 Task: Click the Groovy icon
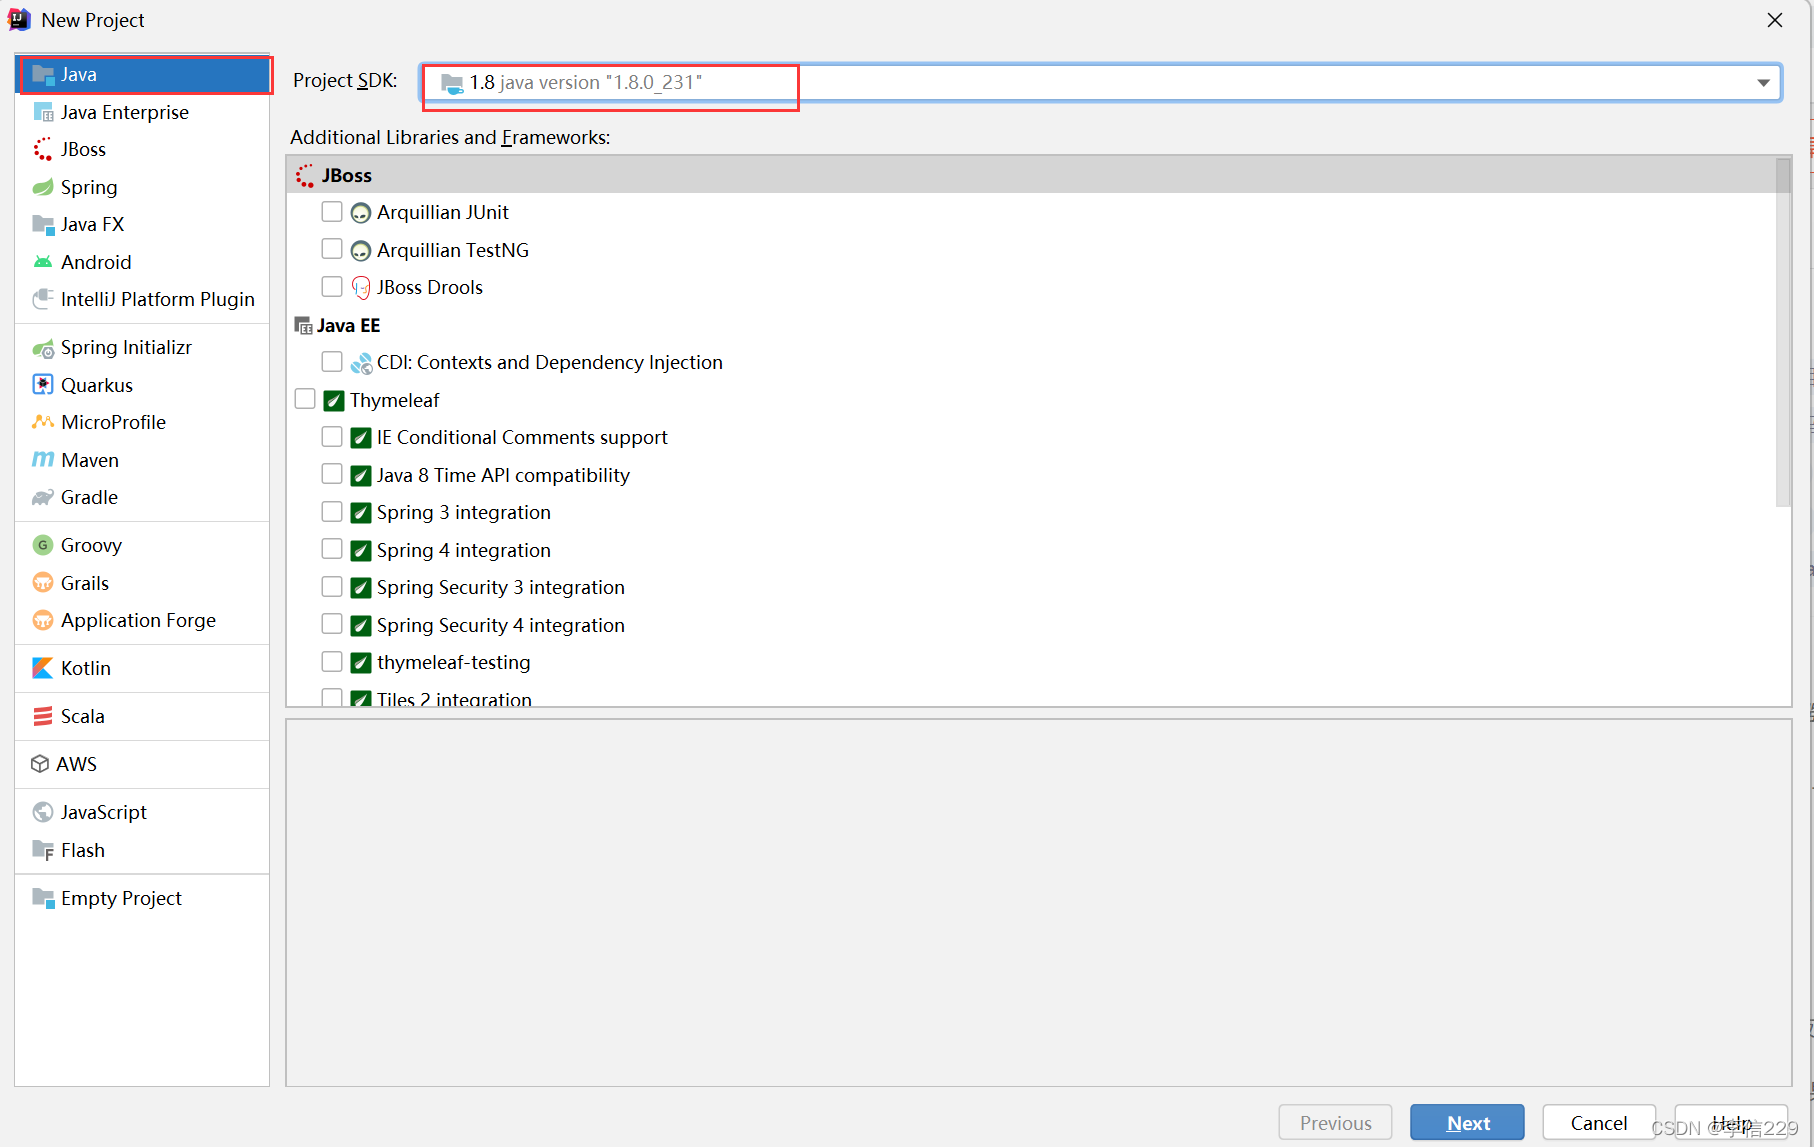click(x=43, y=545)
